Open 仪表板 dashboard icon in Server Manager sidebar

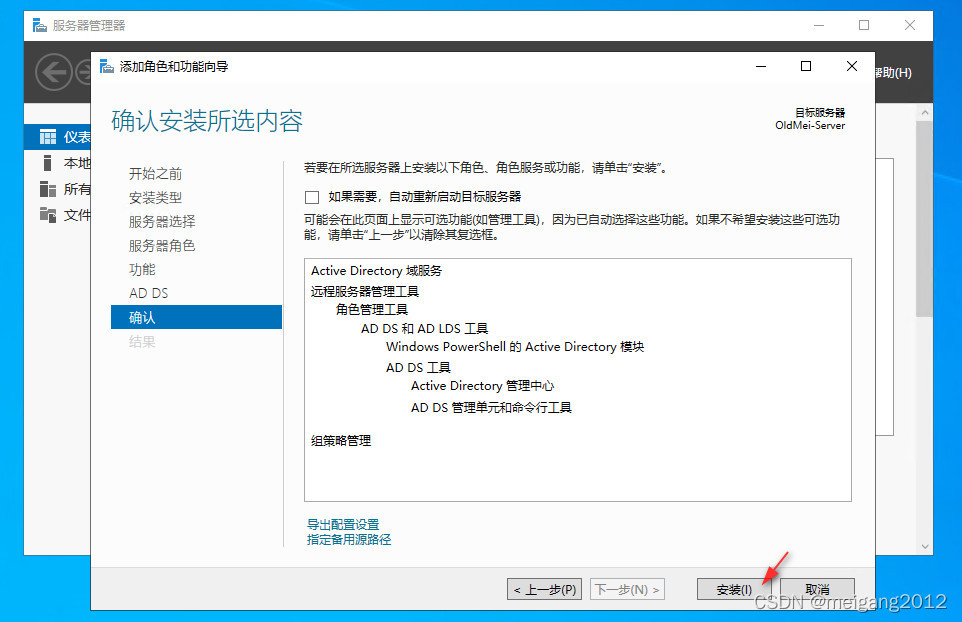(x=47, y=137)
